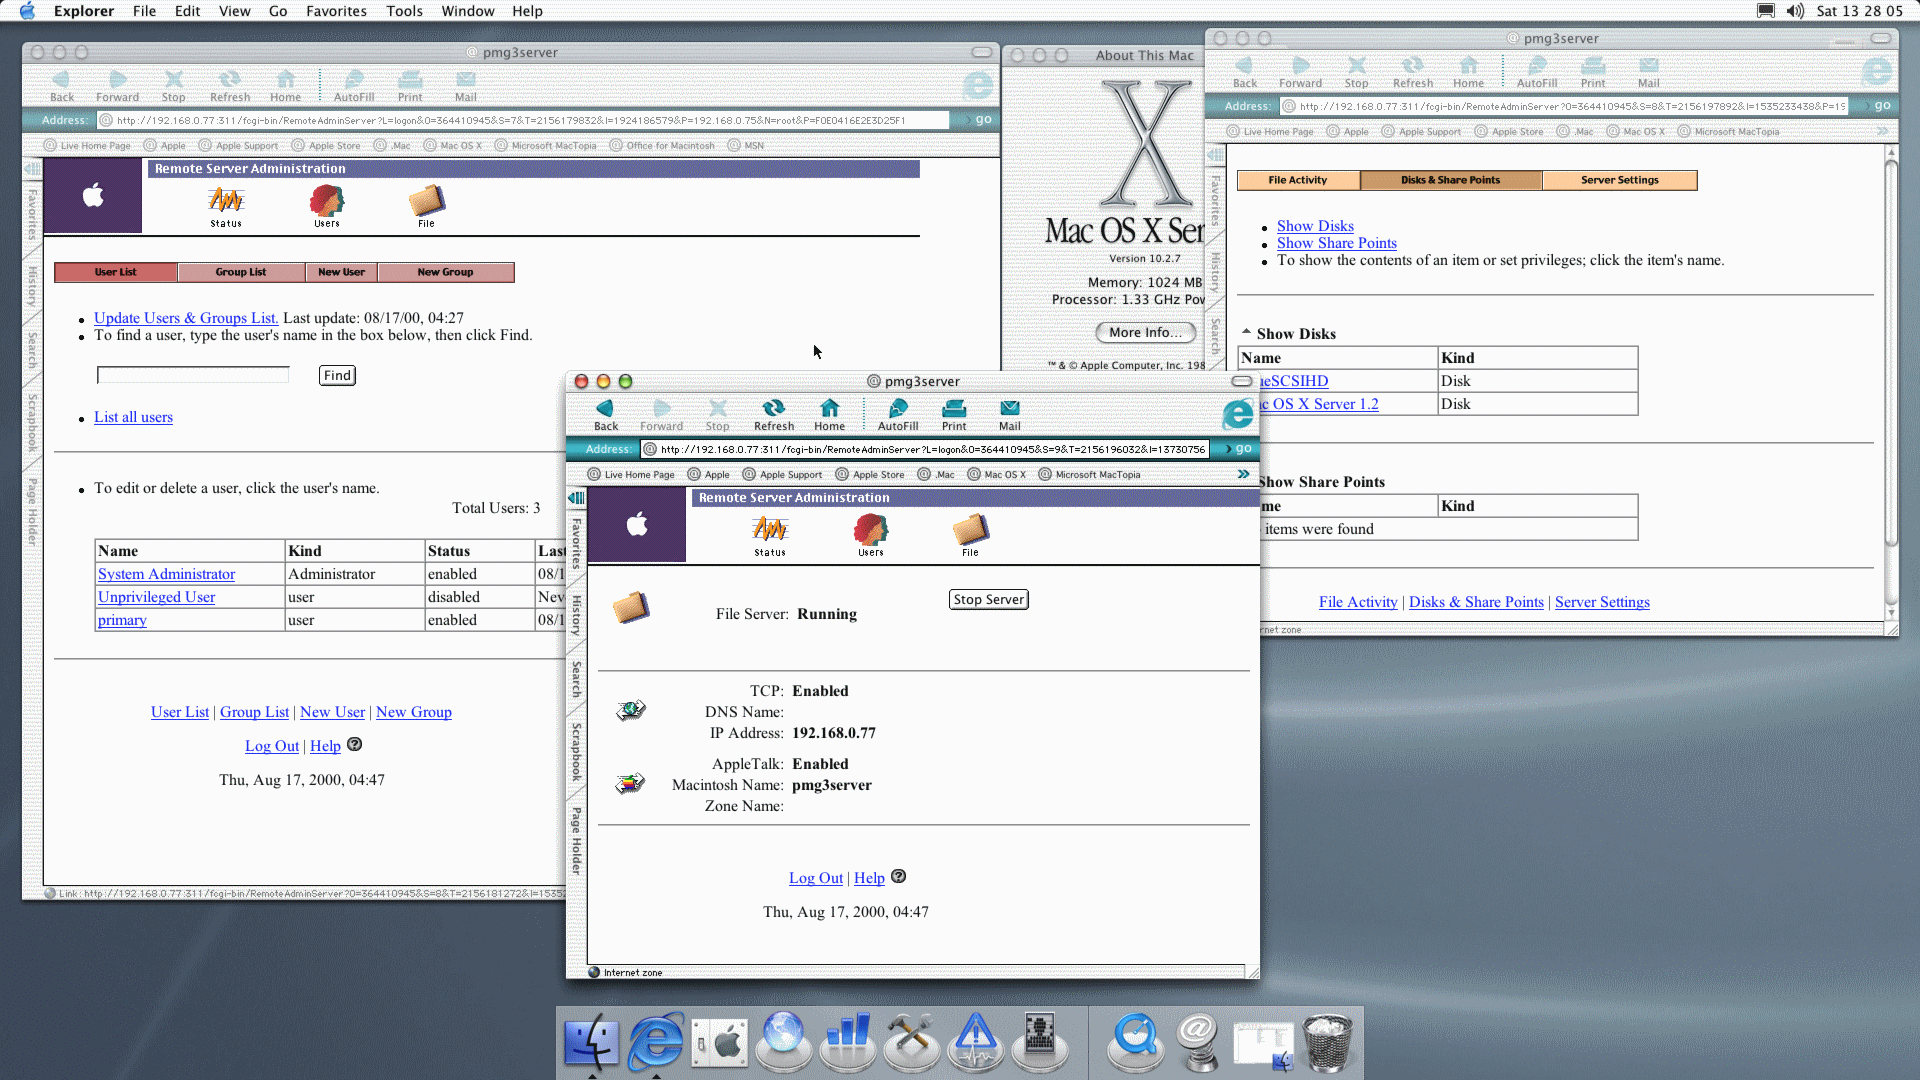Image resolution: width=1920 pixels, height=1080 pixels.
Task: Open File icon in front Remote Server Administration
Action: click(x=970, y=534)
